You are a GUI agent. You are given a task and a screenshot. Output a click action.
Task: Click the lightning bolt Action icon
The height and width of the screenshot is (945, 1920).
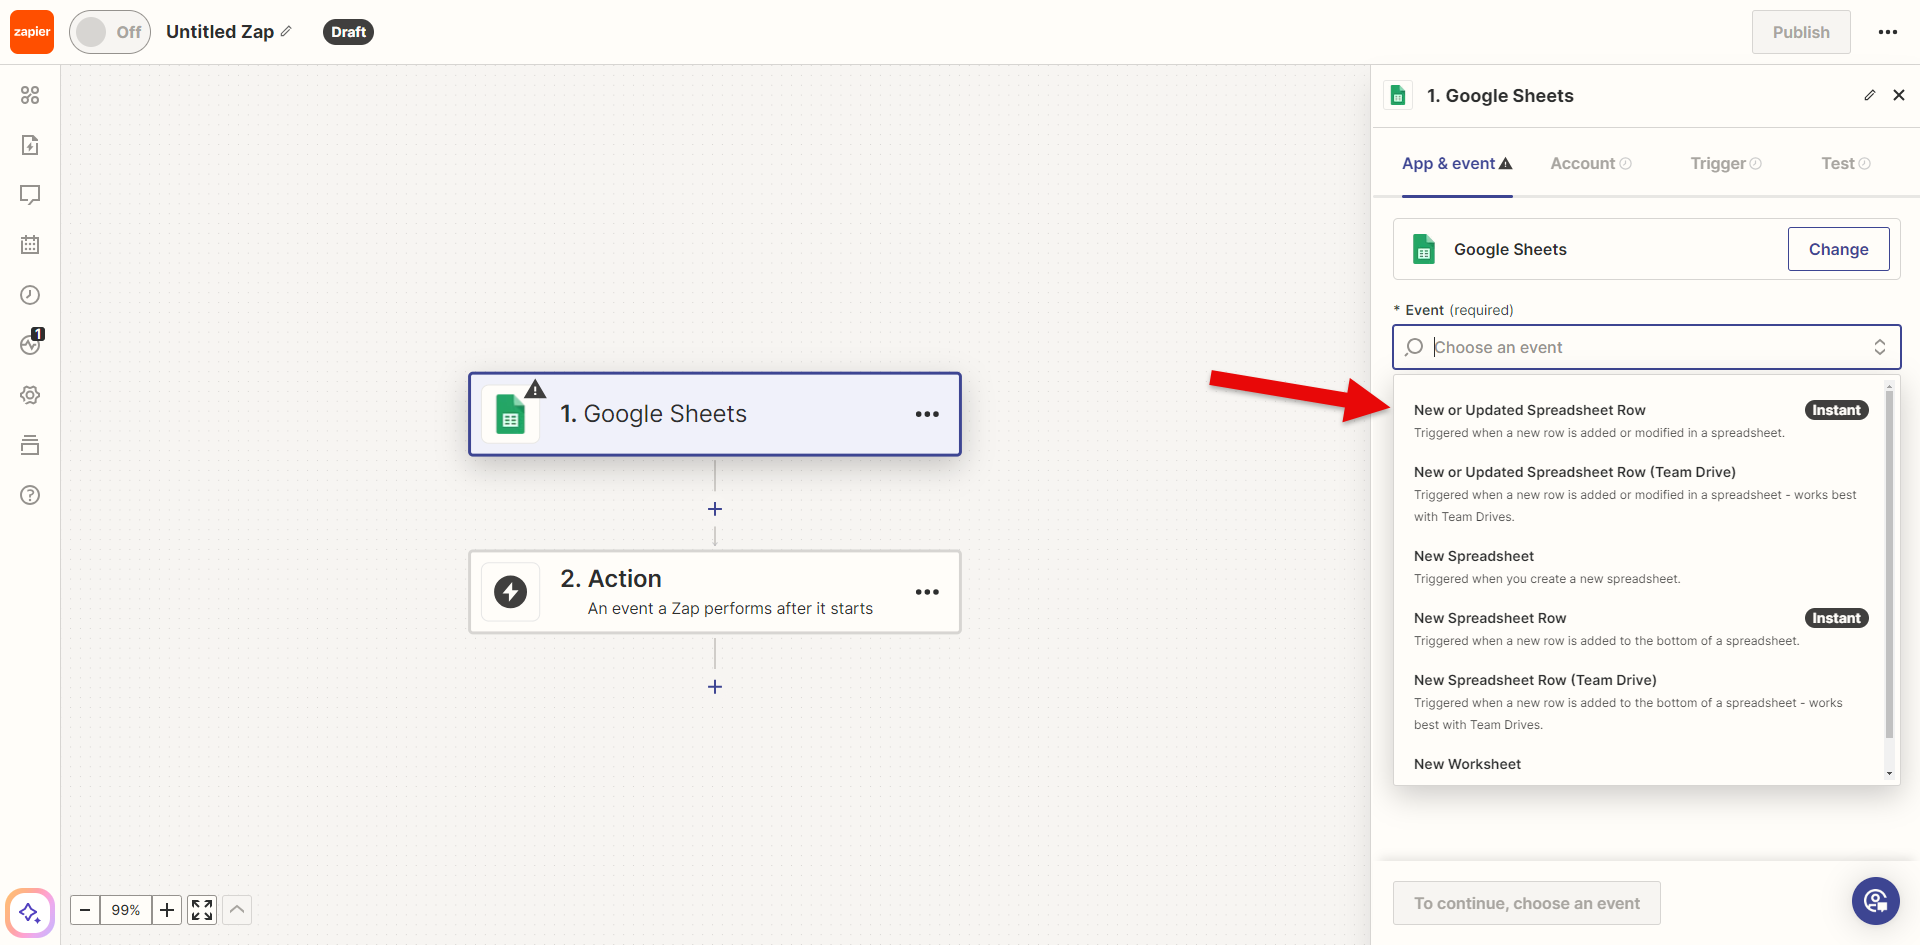[511, 592]
